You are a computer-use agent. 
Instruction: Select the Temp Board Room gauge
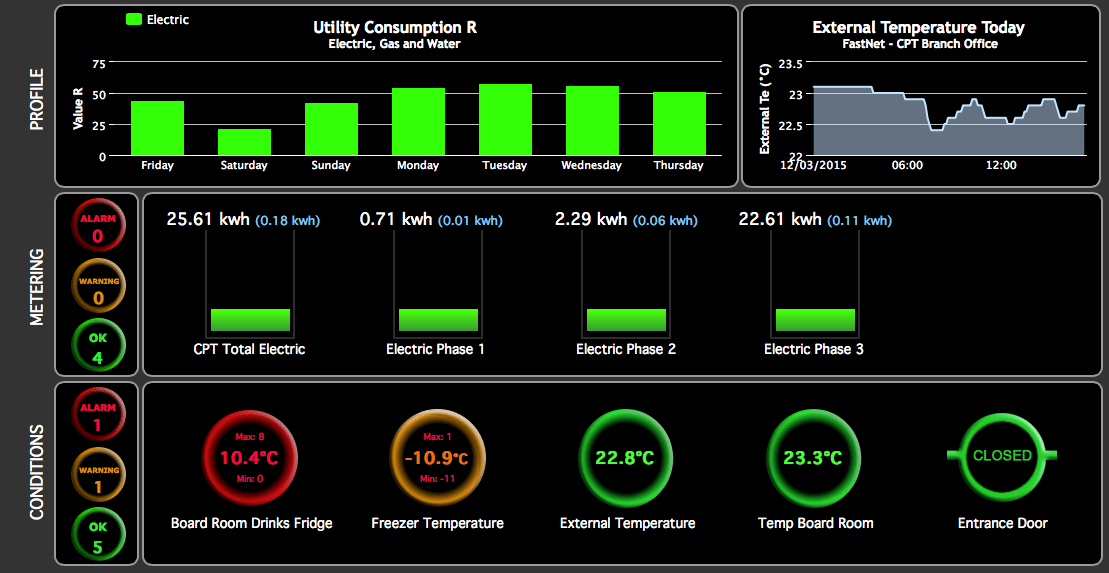814,458
